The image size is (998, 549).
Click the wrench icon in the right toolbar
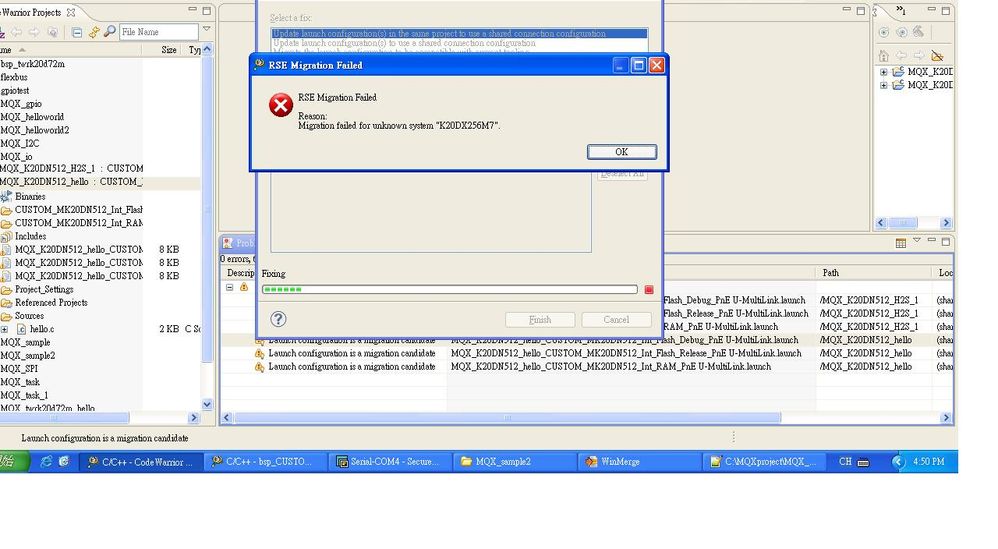918,31
